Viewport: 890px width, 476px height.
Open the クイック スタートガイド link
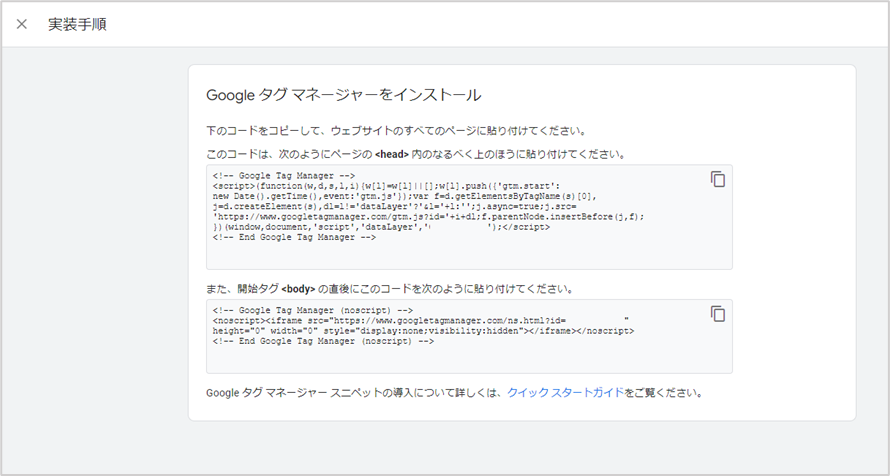(x=565, y=393)
